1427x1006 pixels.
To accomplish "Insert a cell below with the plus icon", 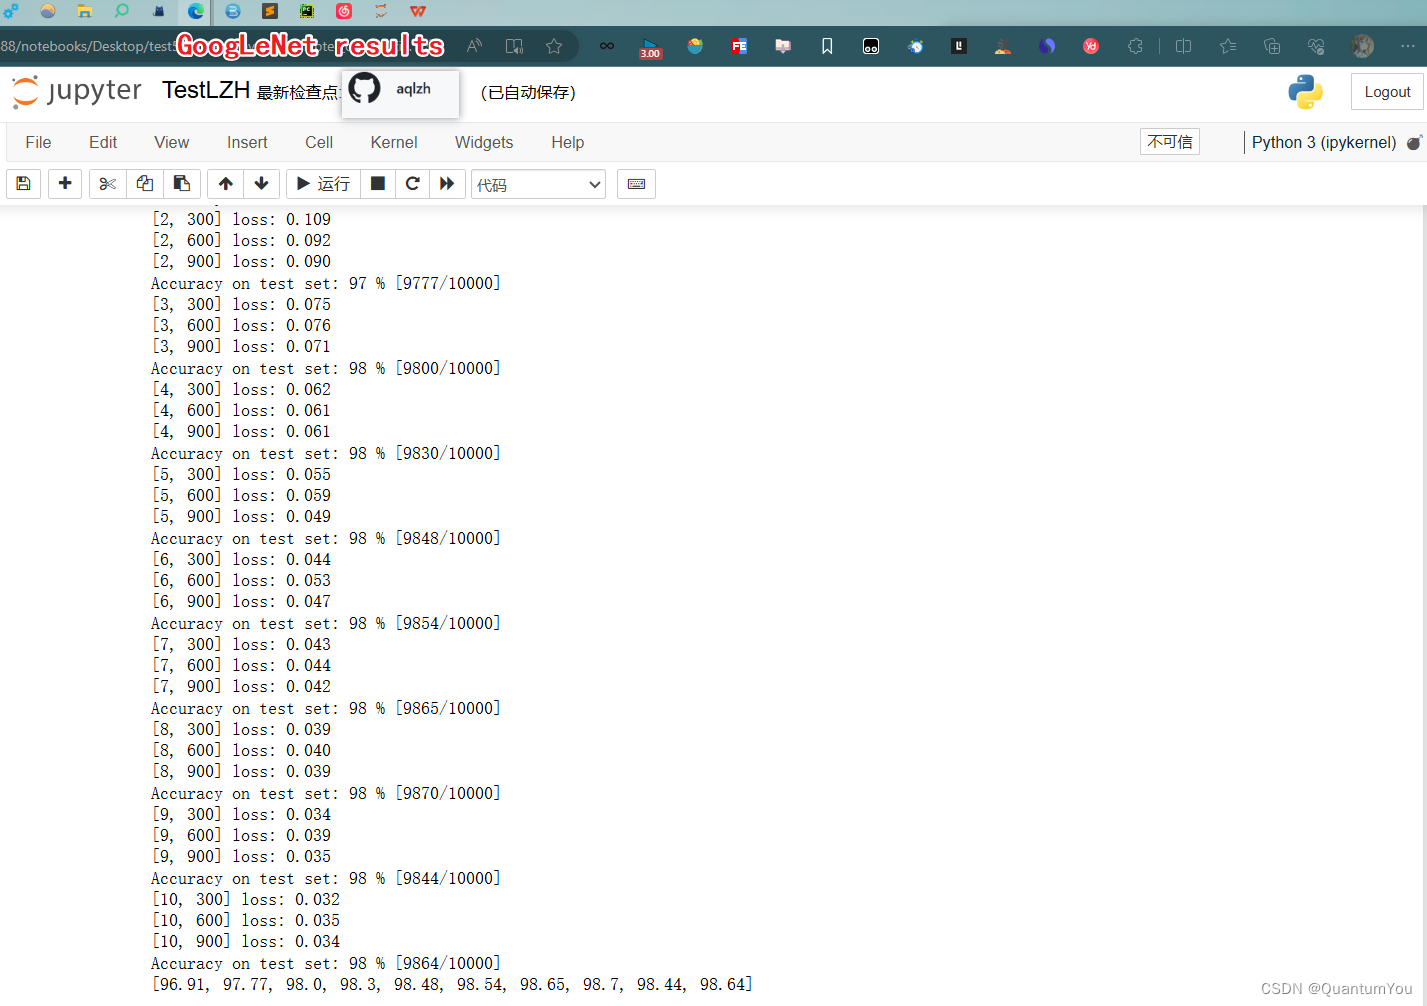I will coord(65,184).
